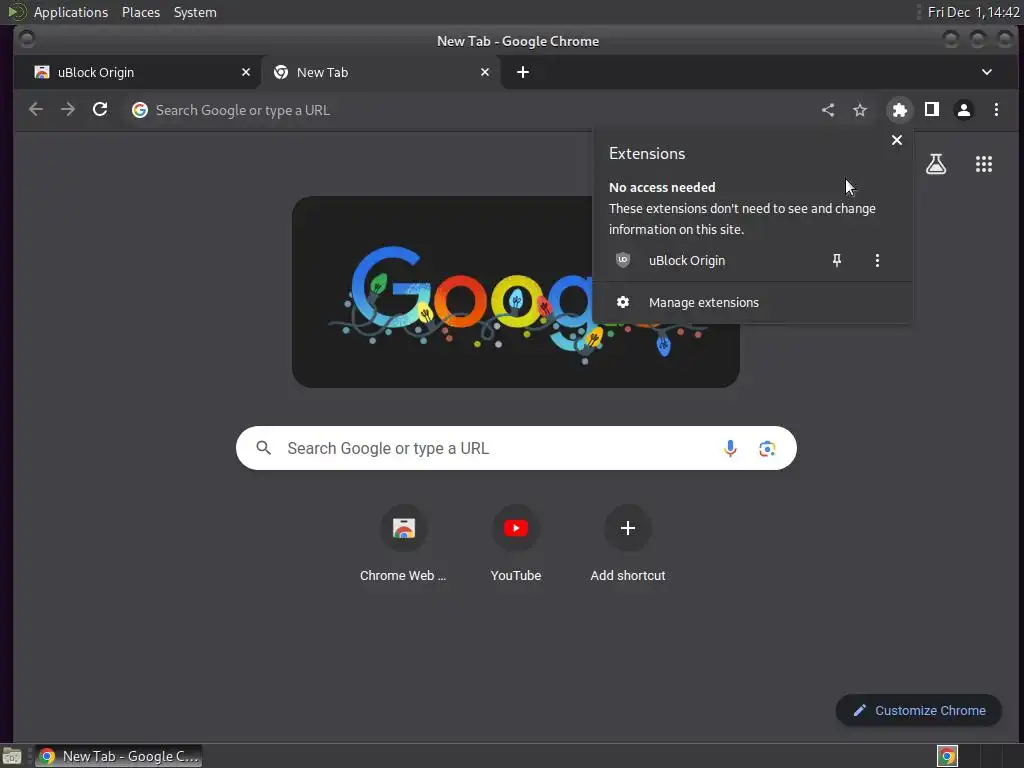
Task: Open Chrome's three-dot main menu
Action: pyautogui.click(x=996, y=110)
